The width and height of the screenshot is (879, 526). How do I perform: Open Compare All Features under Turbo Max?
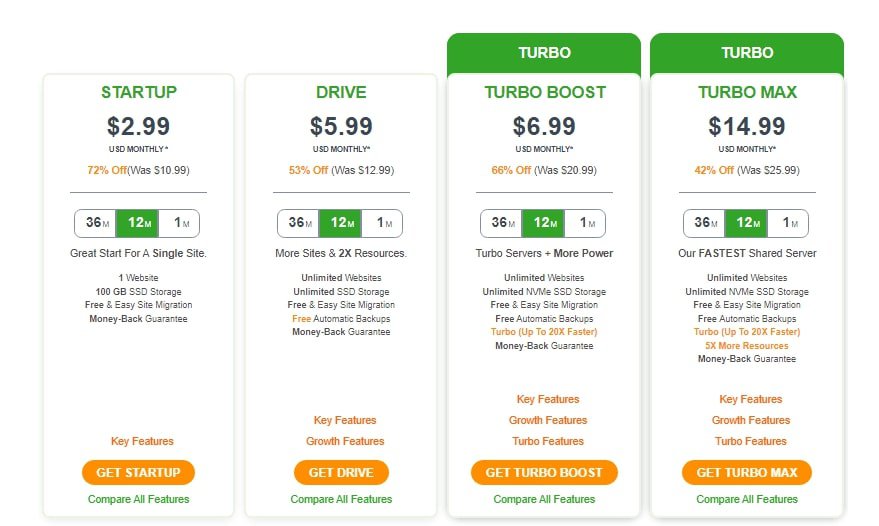[747, 499]
